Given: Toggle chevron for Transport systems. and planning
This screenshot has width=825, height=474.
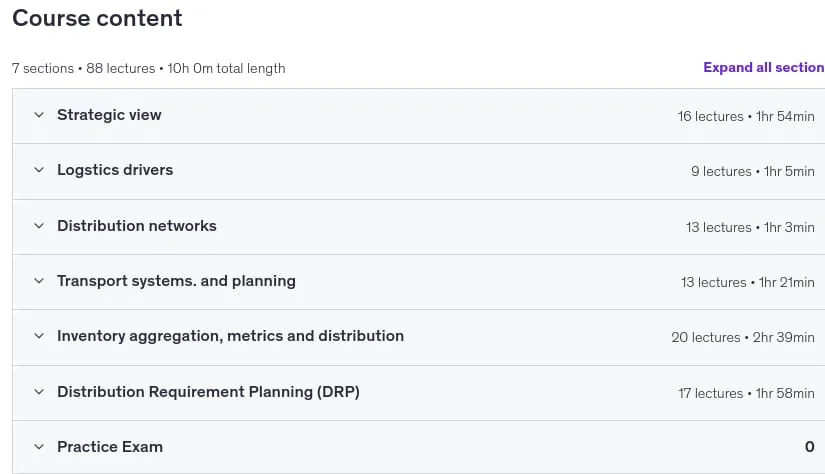Looking at the screenshot, I should coord(39,281).
